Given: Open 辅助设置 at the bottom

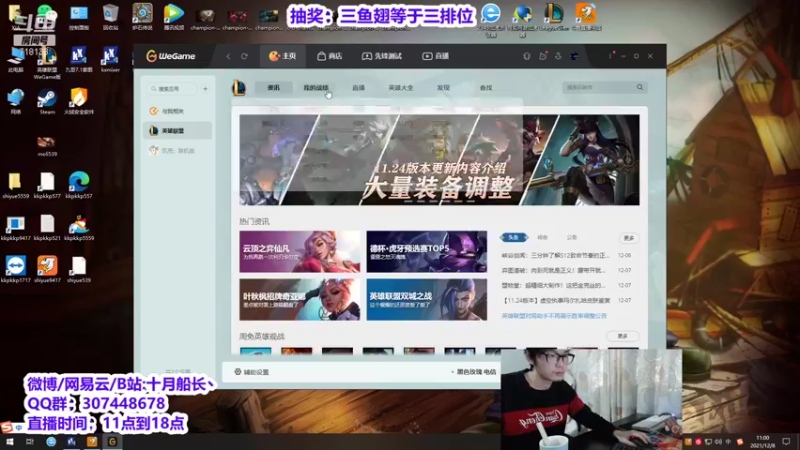Looking at the screenshot, I should tap(252, 372).
